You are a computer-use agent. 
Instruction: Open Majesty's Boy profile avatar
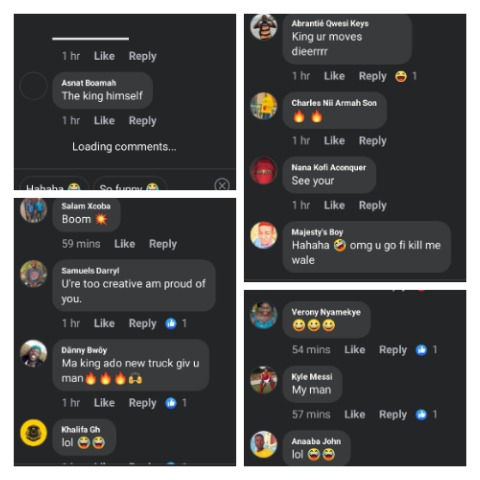[x=264, y=235]
